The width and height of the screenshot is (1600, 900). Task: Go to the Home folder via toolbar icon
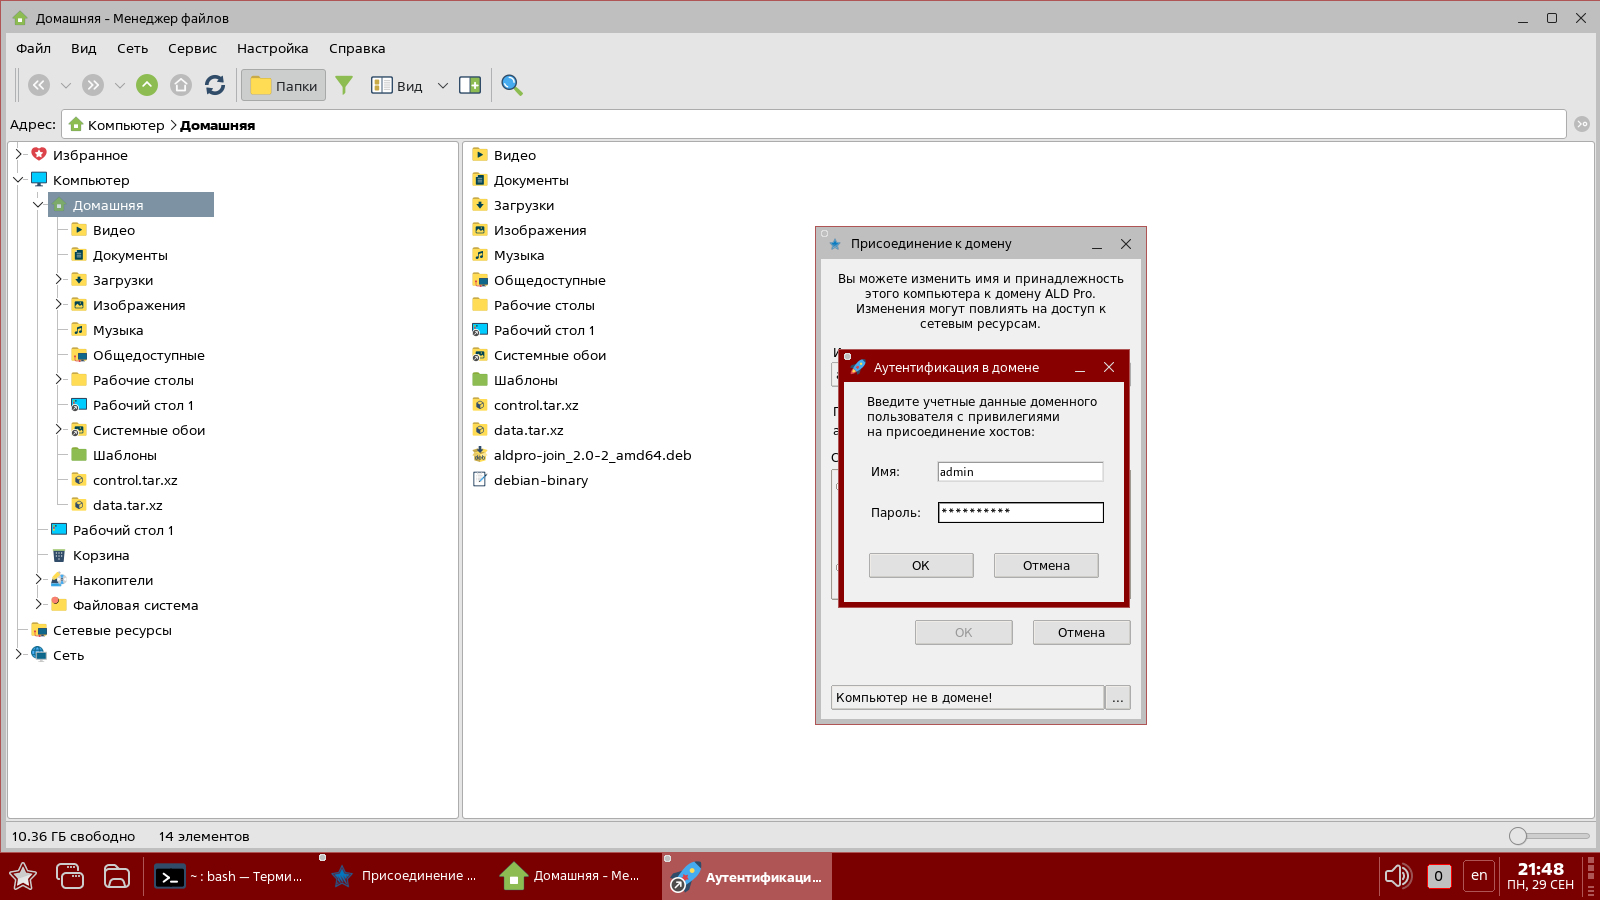click(181, 85)
